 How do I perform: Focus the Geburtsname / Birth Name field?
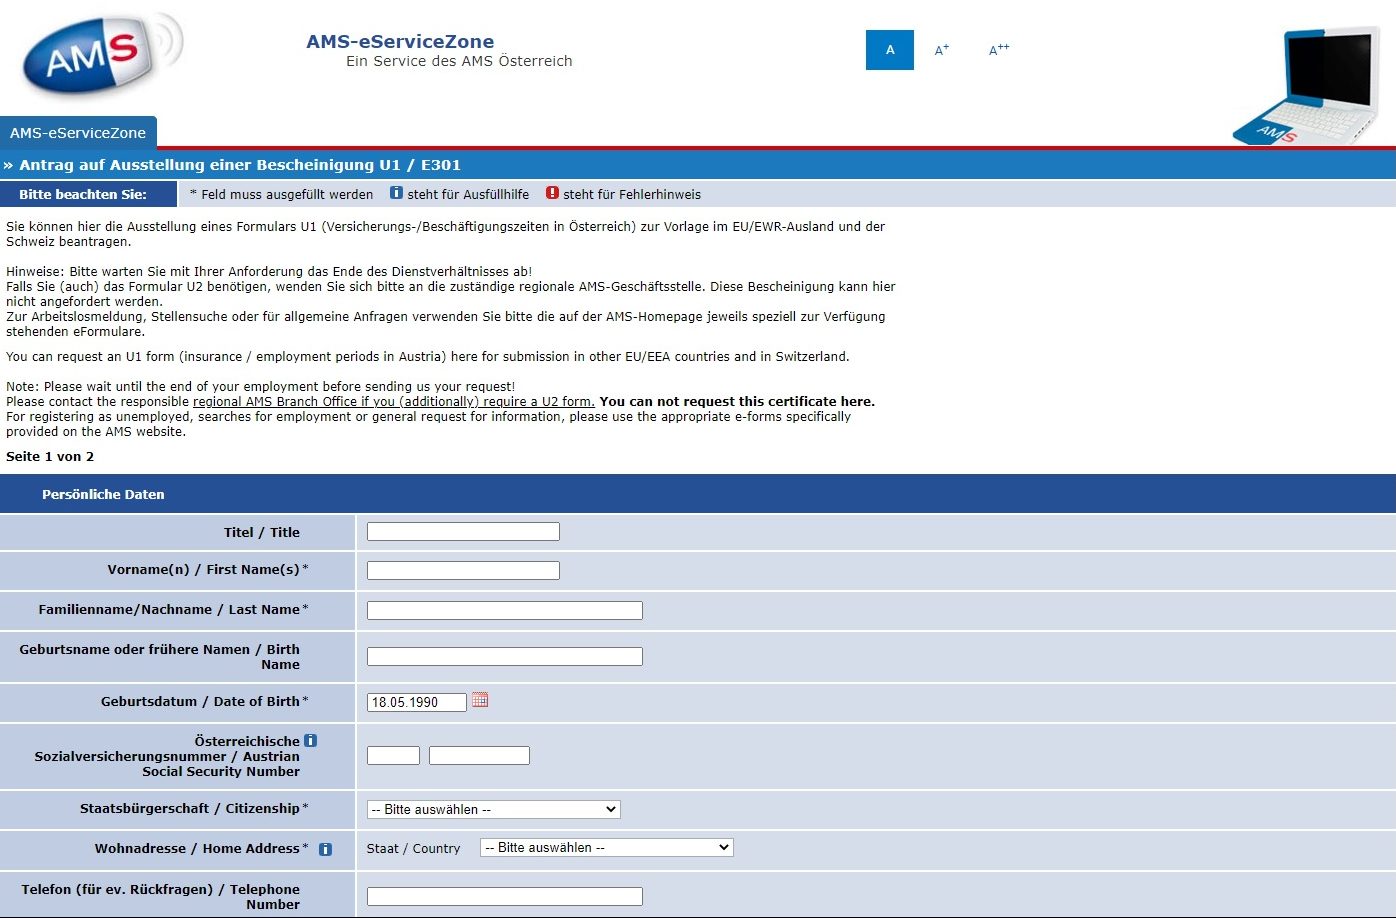coord(505,656)
